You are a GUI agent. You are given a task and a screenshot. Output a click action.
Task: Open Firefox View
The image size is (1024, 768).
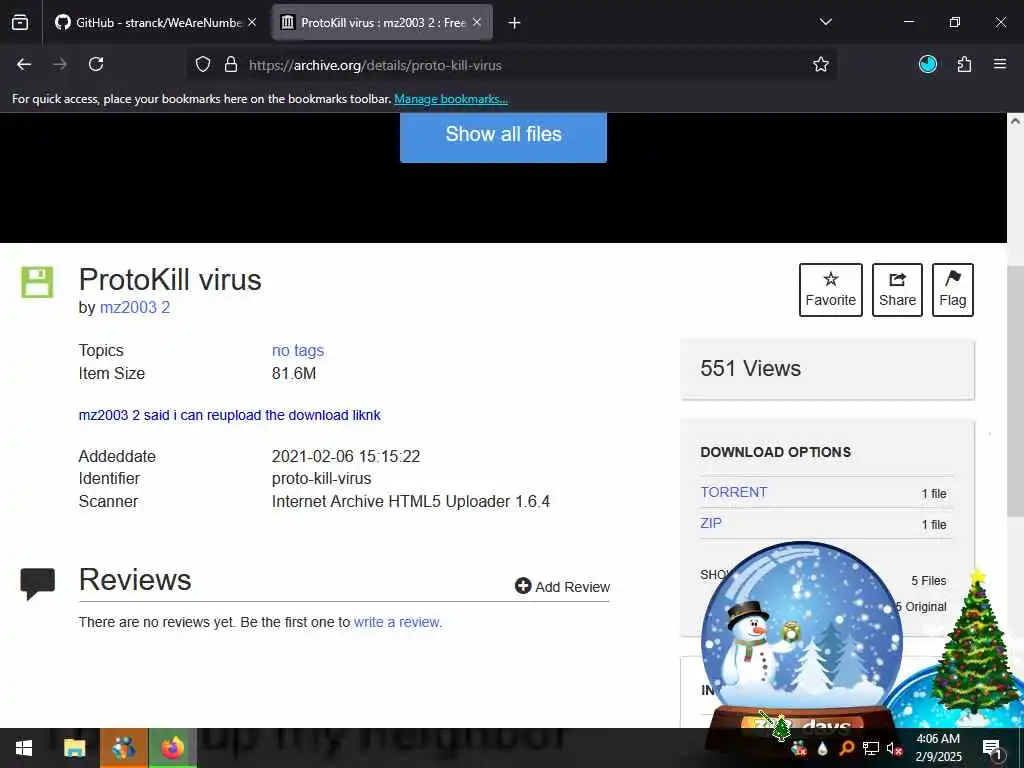pyautogui.click(x=20, y=23)
